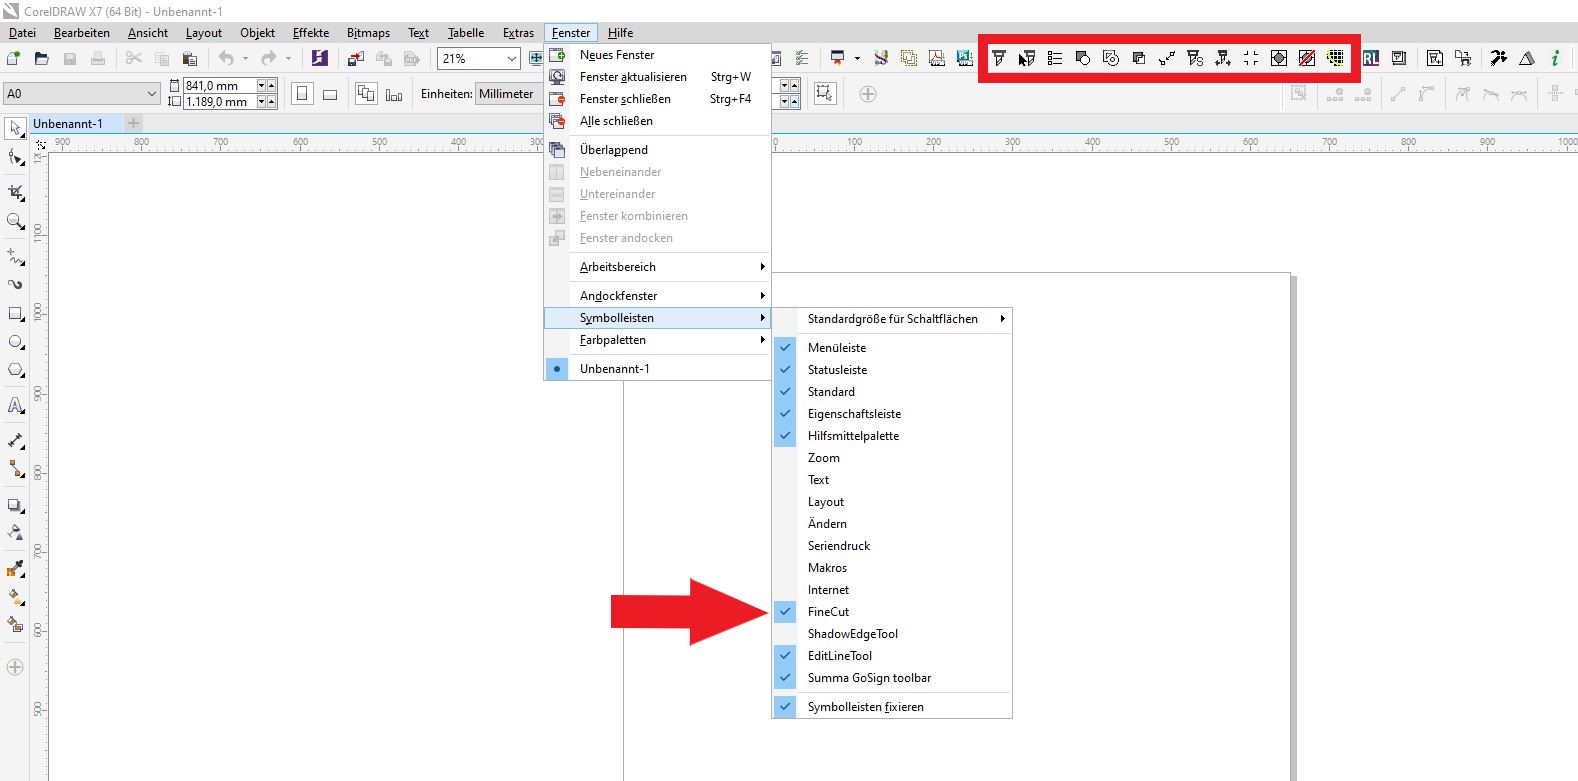Click the Zoom magnifier tool
Screen dimensions: 1578x781
pos(15,222)
